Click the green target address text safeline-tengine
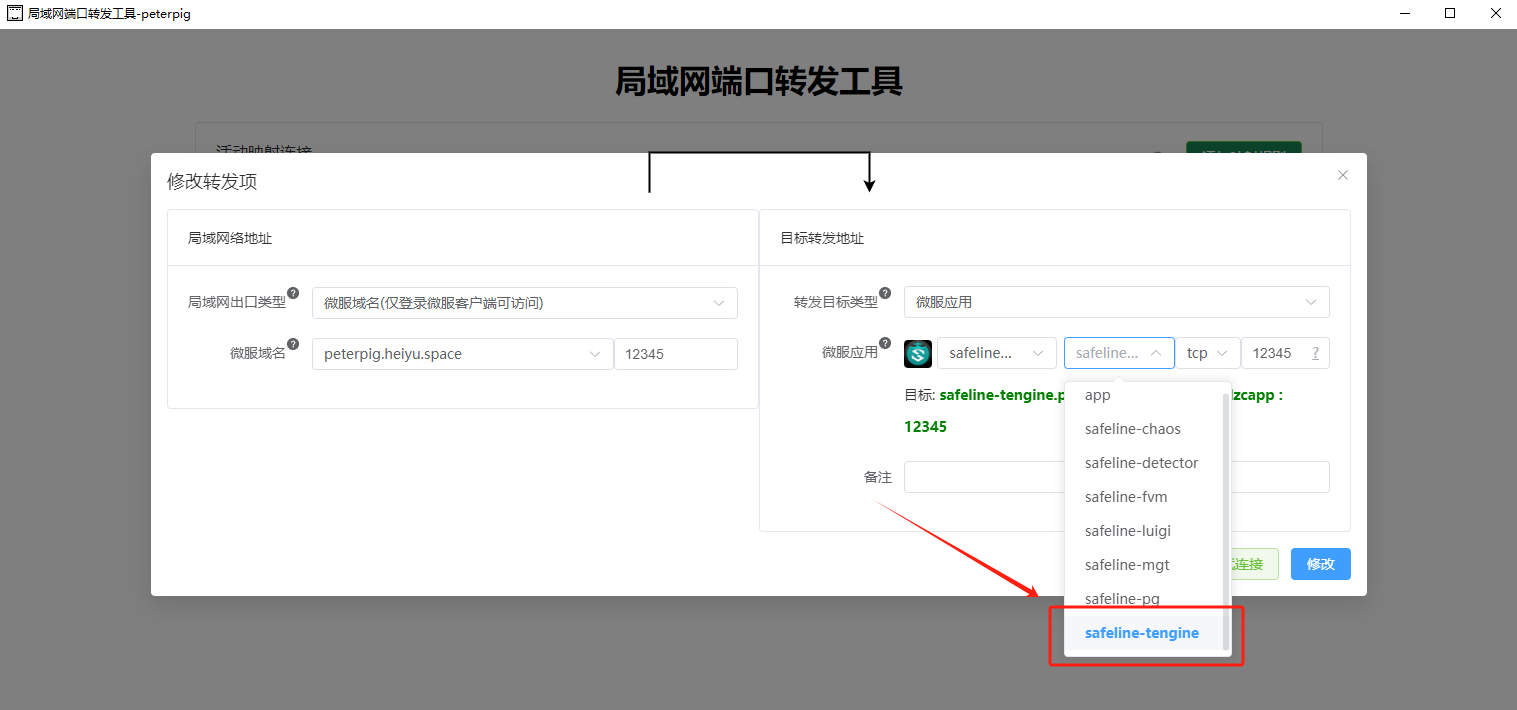This screenshot has height=710, width=1517. 1003,395
